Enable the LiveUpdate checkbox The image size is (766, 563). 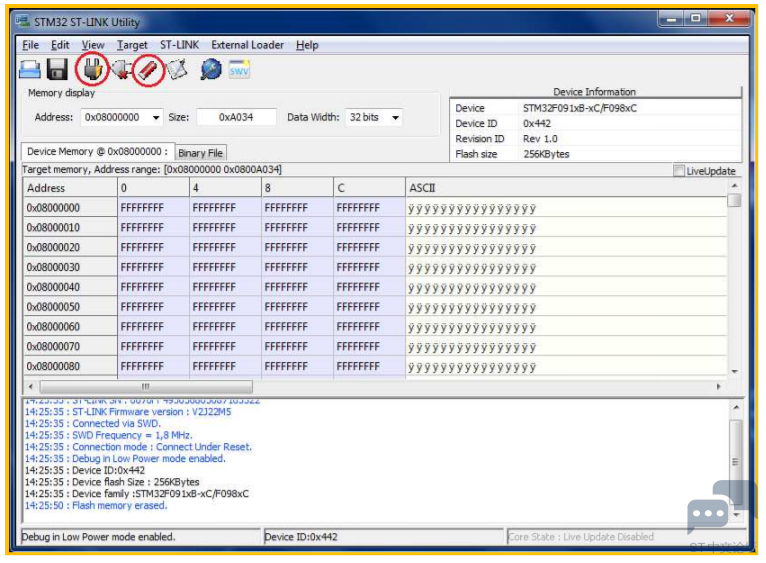pos(679,171)
